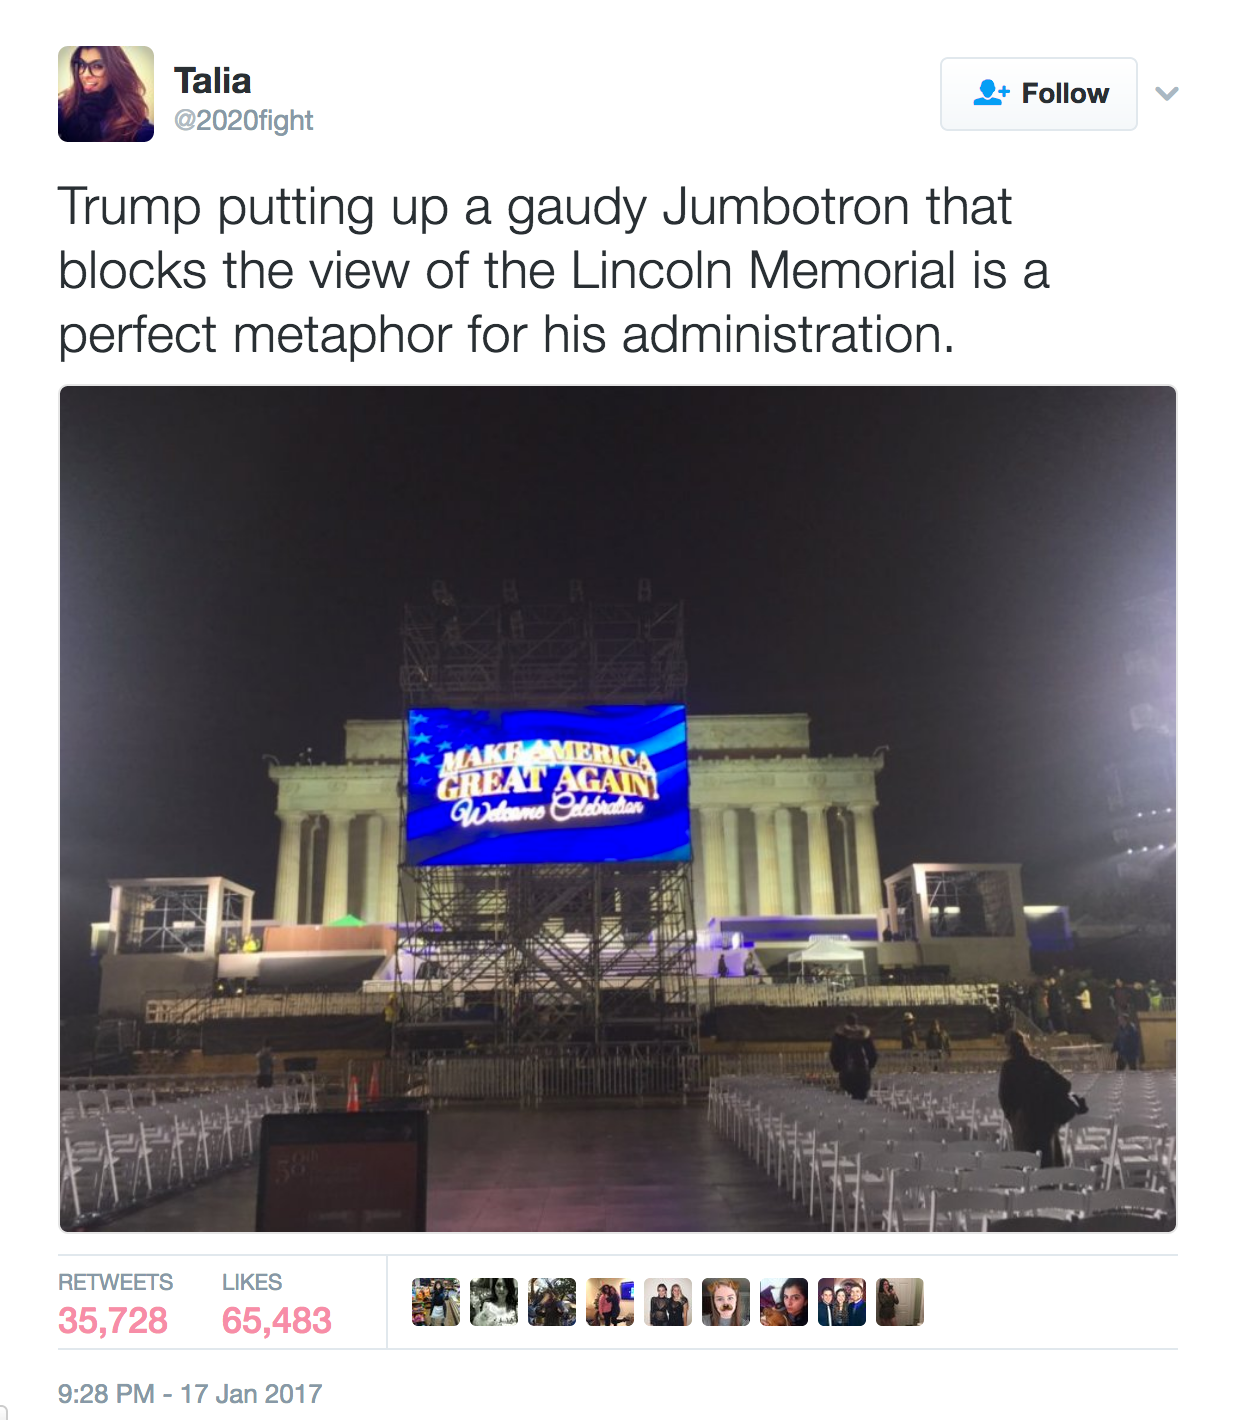The image size is (1234, 1420).
Task: Click the eighth liker avatar thumbnail
Action: 842,1302
